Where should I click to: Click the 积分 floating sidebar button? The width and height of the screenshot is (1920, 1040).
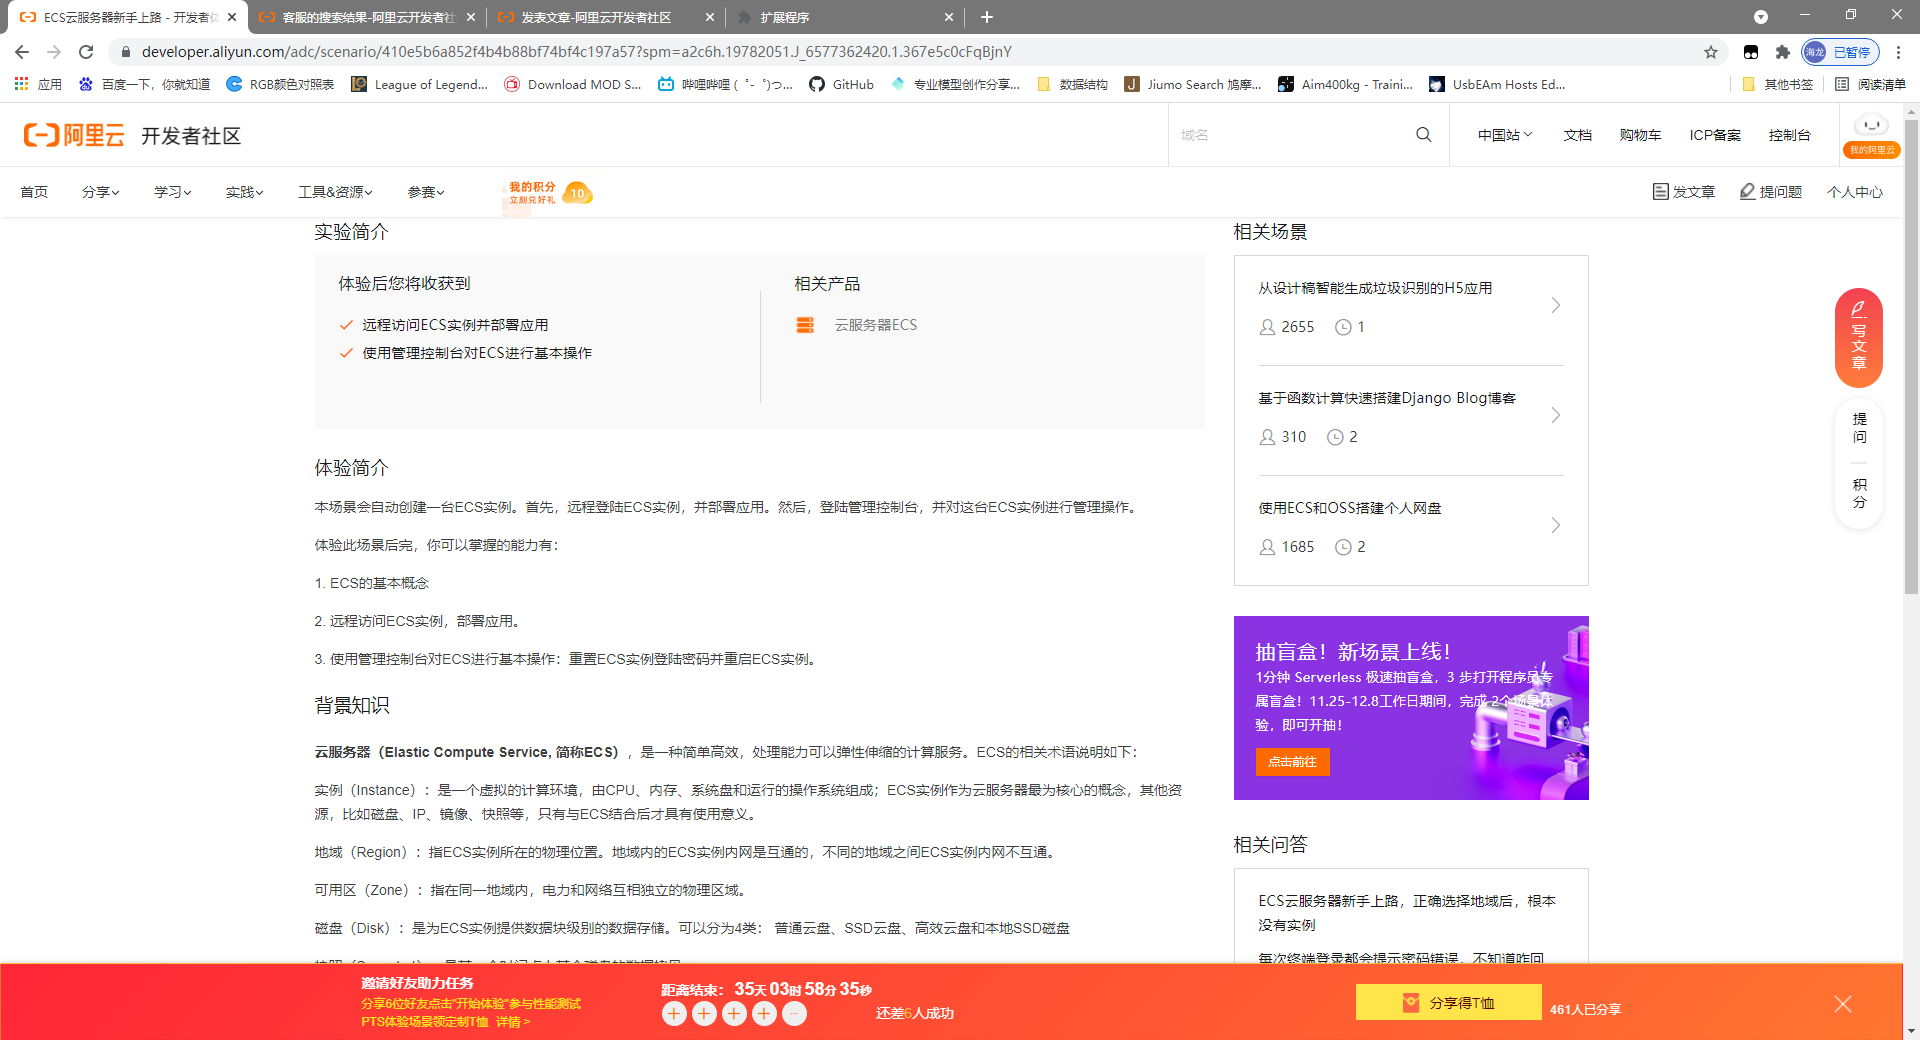click(1859, 493)
